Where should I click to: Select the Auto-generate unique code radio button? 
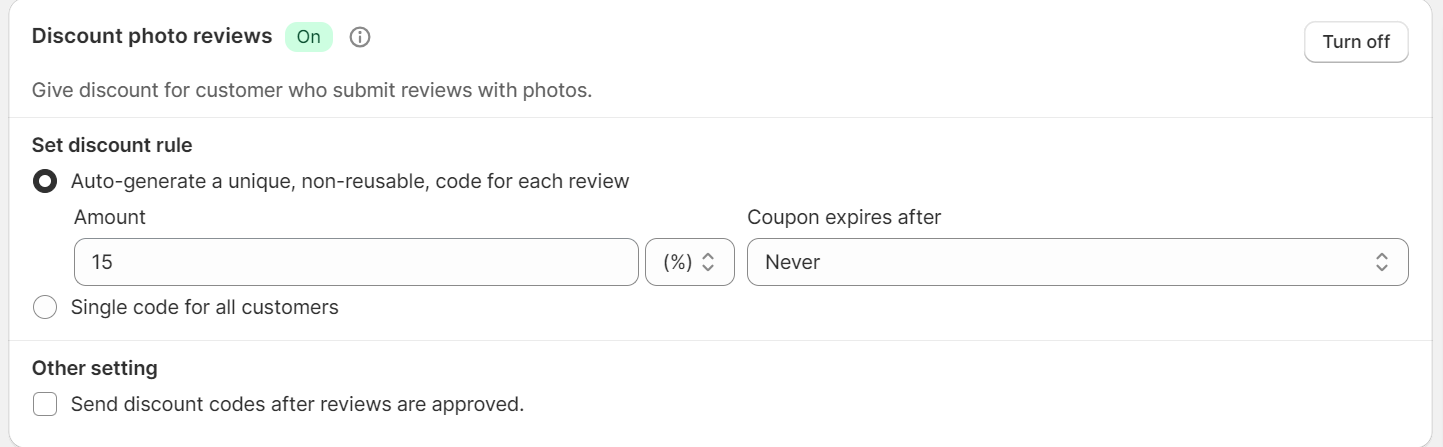[x=45, y=181]
